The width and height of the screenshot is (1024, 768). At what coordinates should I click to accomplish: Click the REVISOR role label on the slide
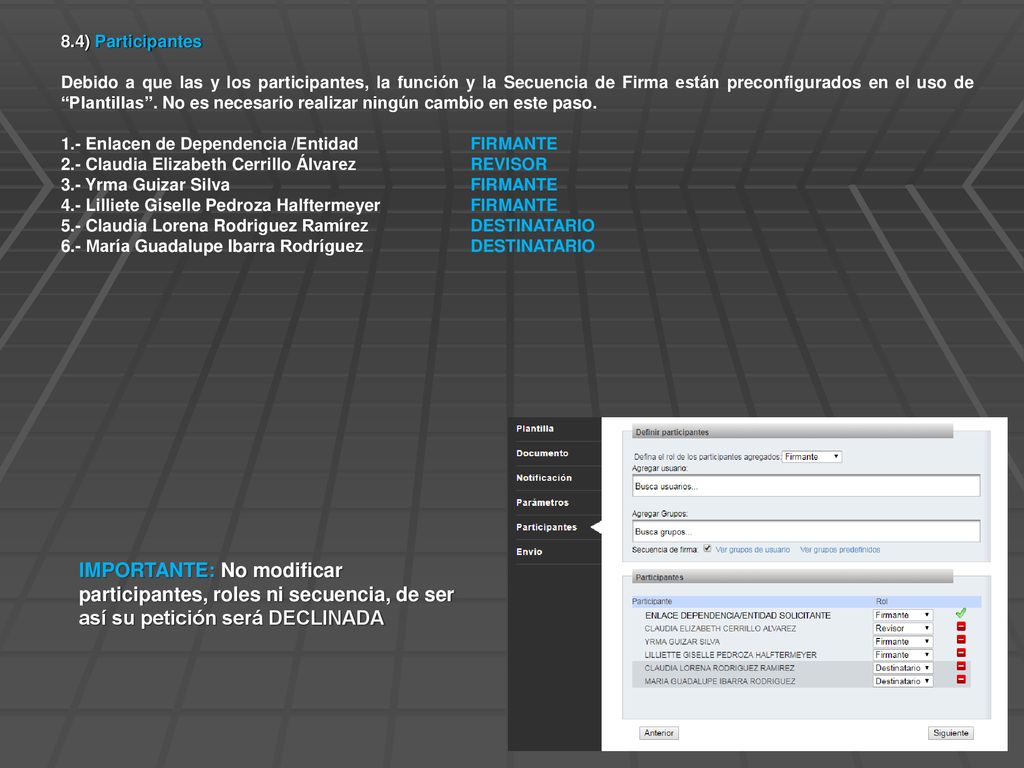coord(509,164)
